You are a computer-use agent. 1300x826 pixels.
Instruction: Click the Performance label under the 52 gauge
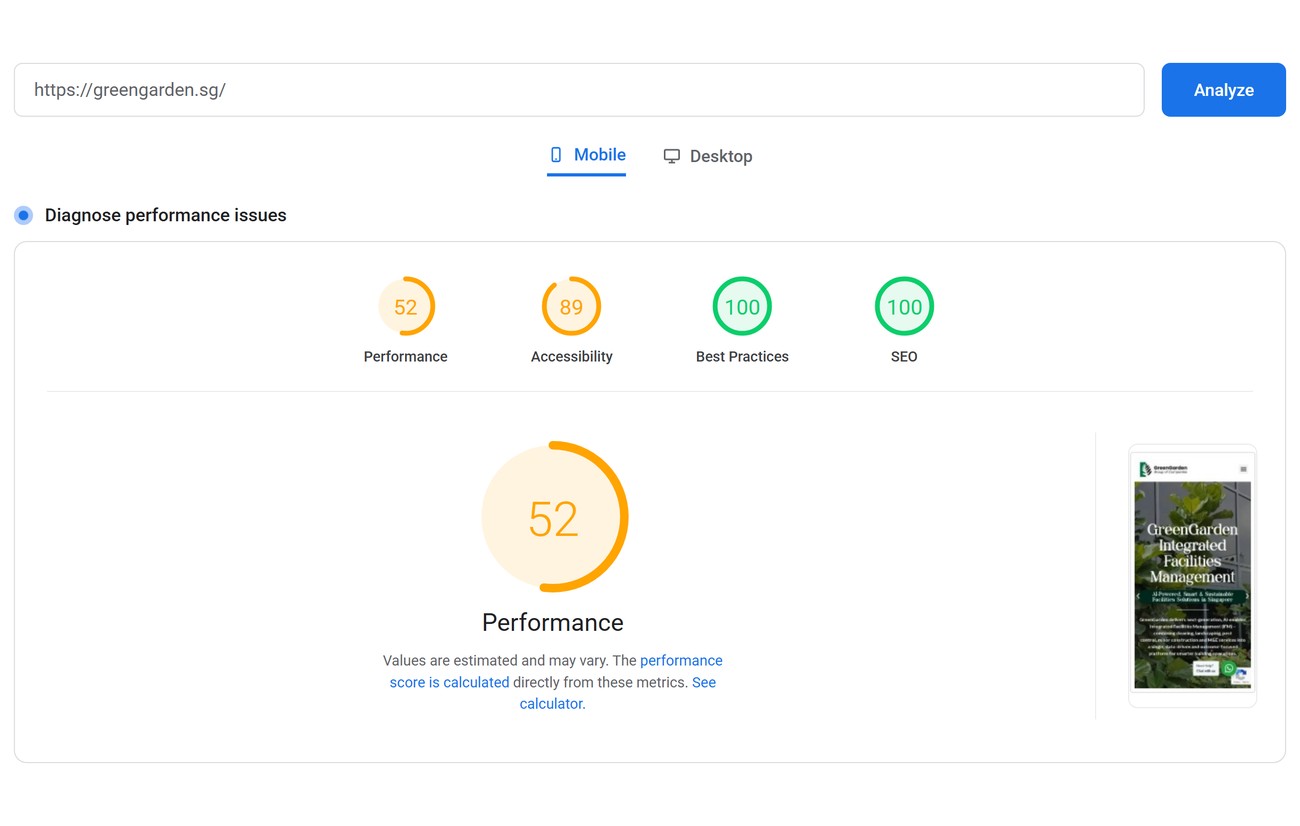pyautogui.click(x=406, y=357)
